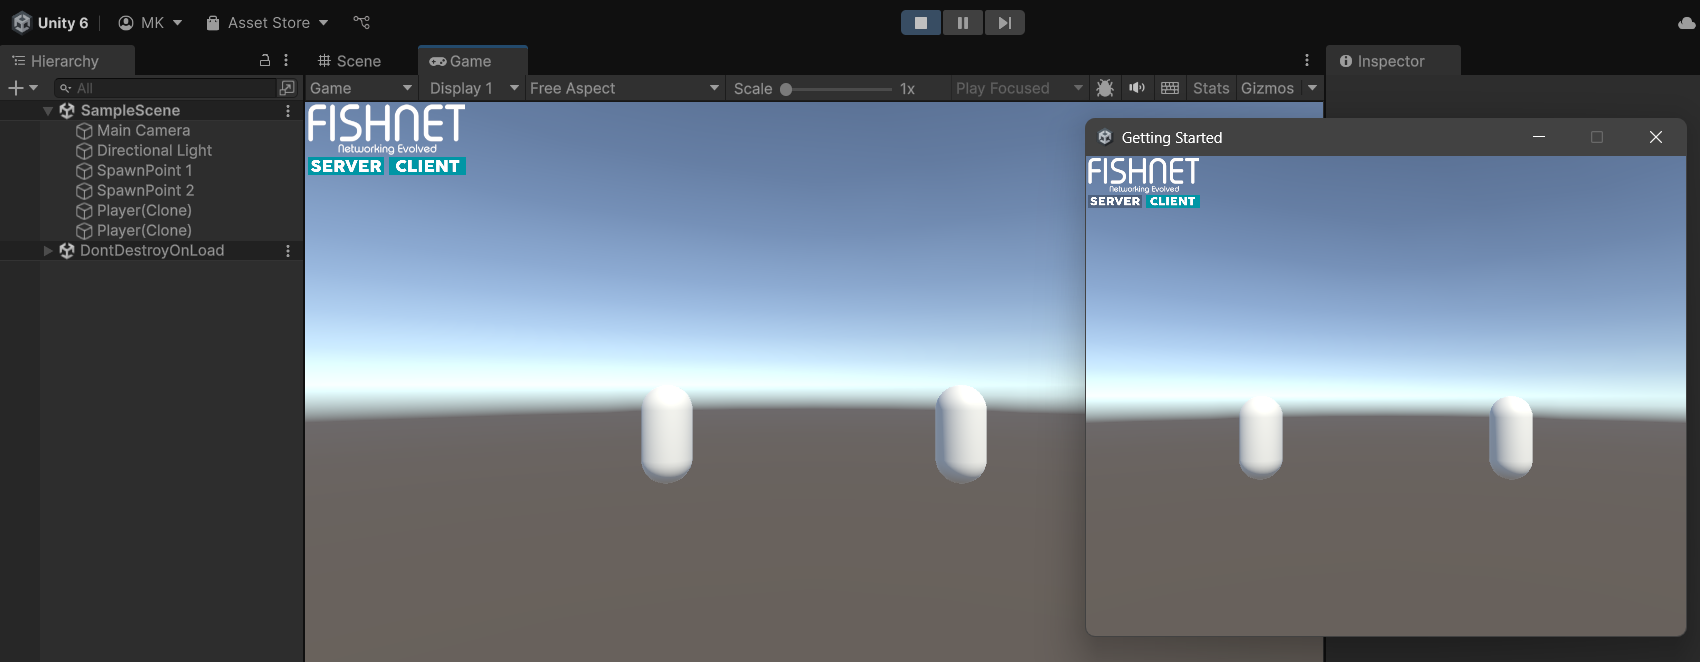Toggle the keyboard shortcuts icon

(x=1170, y=88)
